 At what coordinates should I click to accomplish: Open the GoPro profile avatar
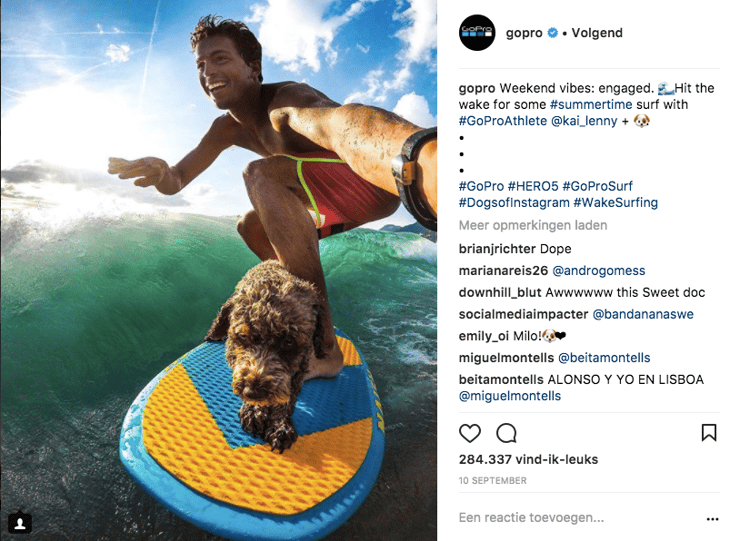pos(477,33)
